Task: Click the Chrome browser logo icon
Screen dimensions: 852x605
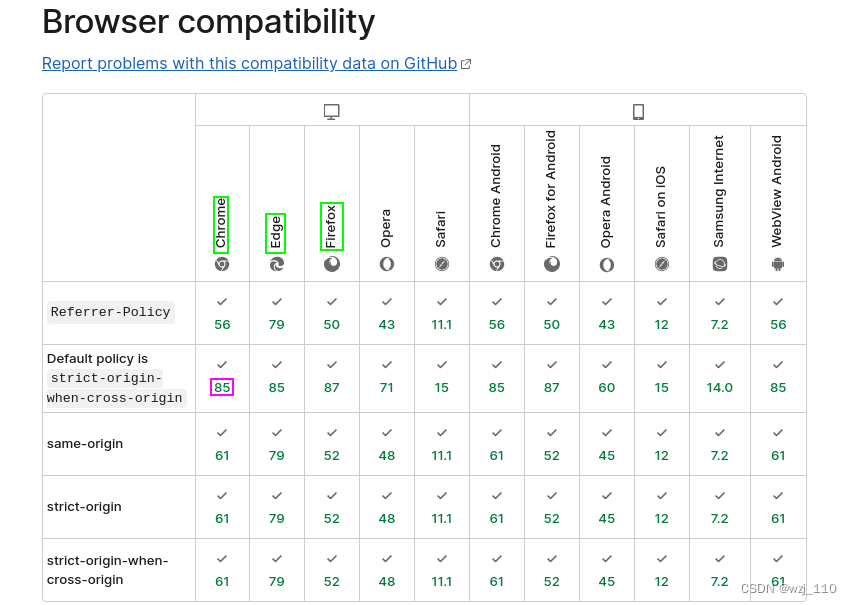Action: pos(222,264)
